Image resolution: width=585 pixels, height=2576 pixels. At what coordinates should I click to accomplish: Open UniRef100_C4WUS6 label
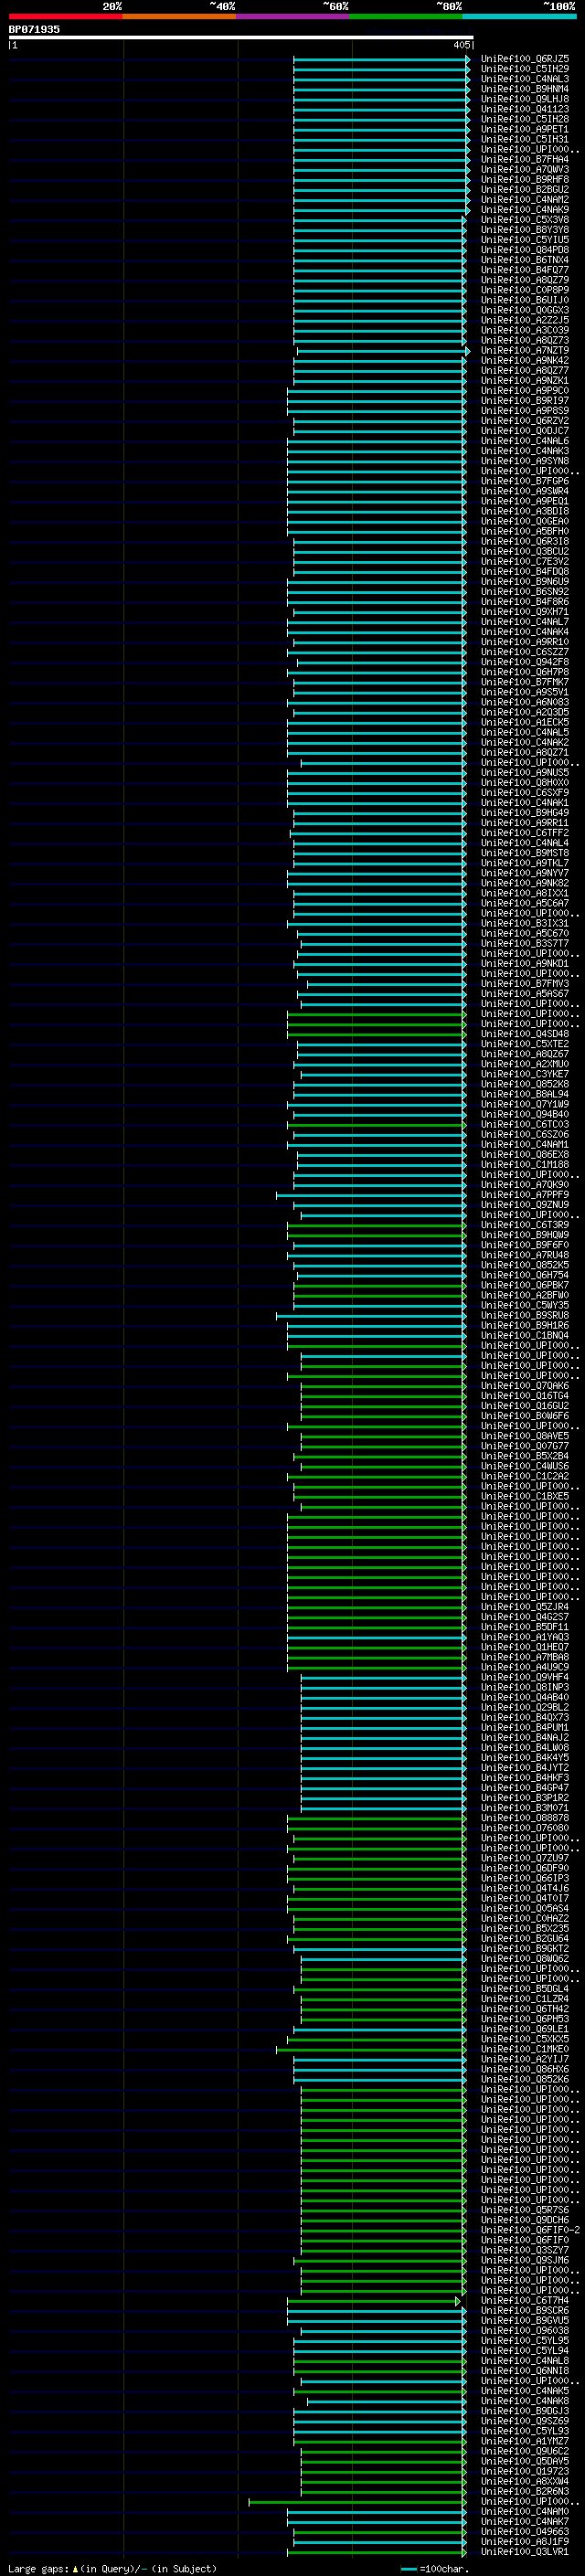coord(525,1466)
